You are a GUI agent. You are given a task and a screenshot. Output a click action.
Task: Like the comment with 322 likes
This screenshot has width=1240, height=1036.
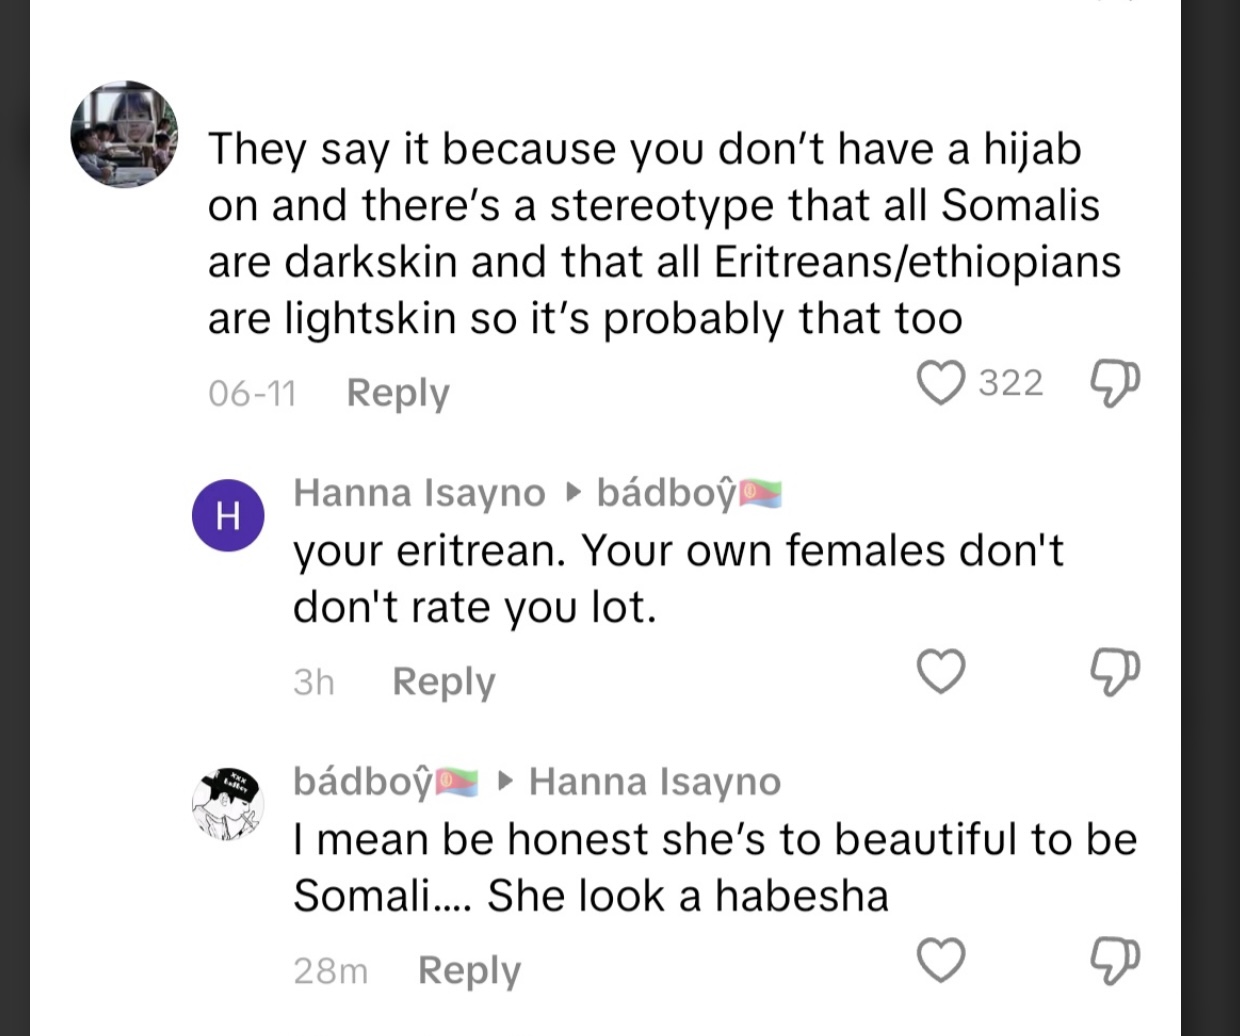(x=940, y=383)
